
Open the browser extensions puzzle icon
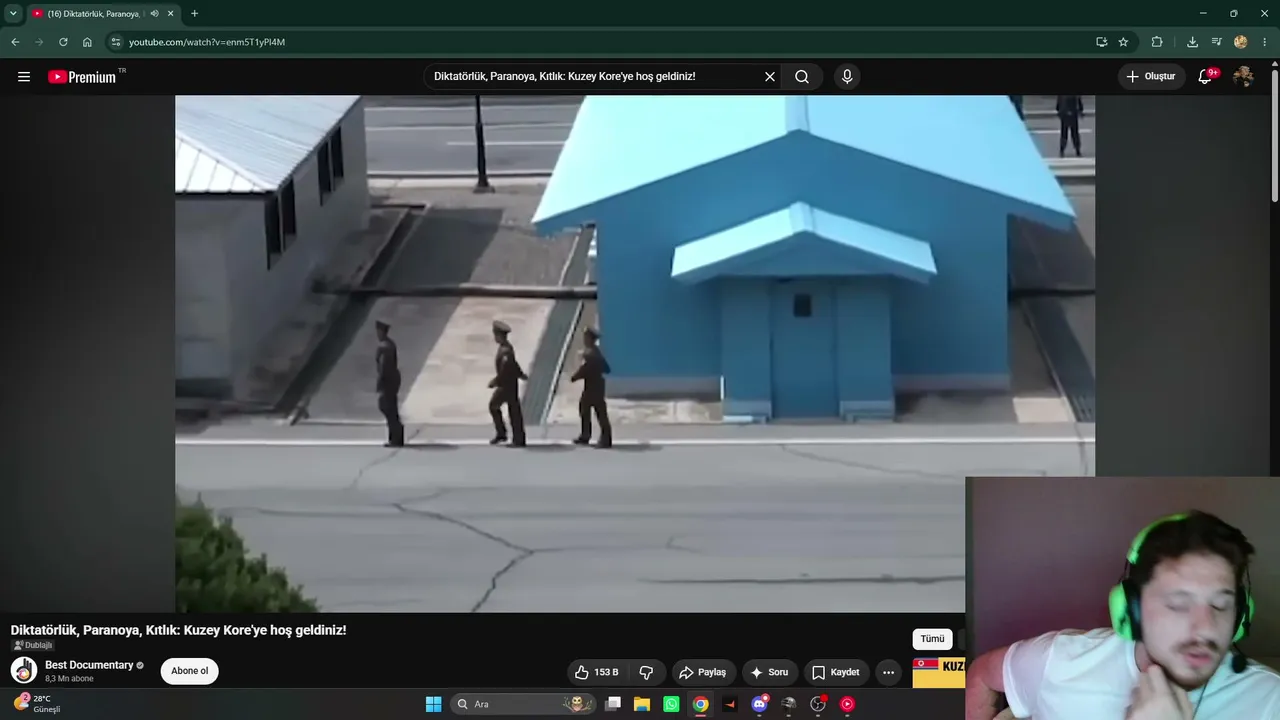pos(1157,42)
